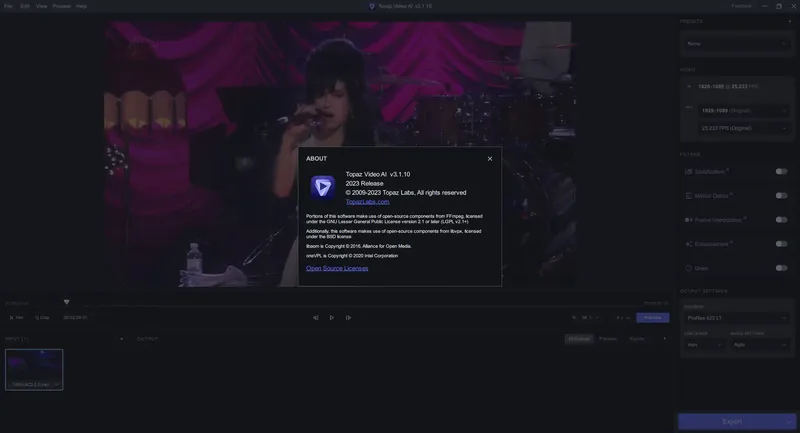Viewport: 800px width, 433px height.
Task: Click the timeline playhead marker
Action: click(x=66, y=302)
